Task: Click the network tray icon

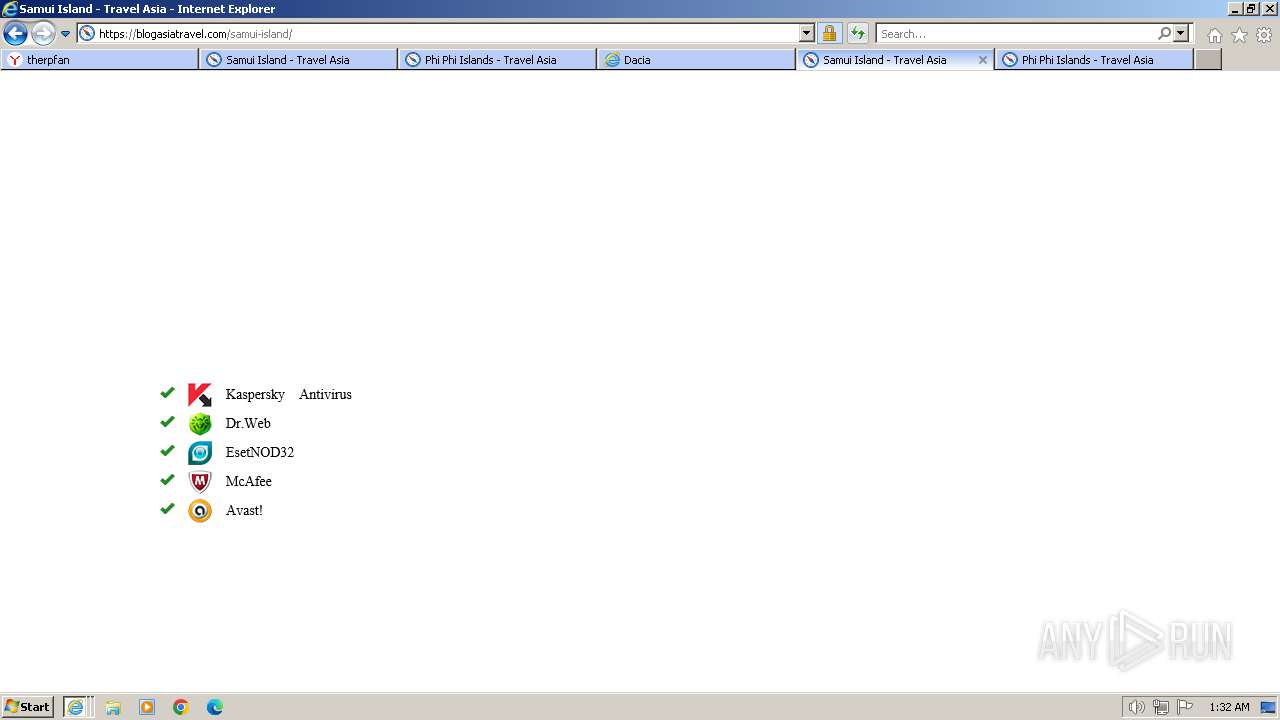Action: (1161, 707)
